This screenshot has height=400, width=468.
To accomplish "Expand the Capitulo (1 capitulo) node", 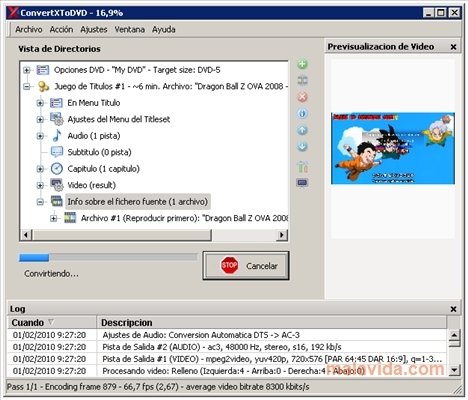I will click(40, 169).
